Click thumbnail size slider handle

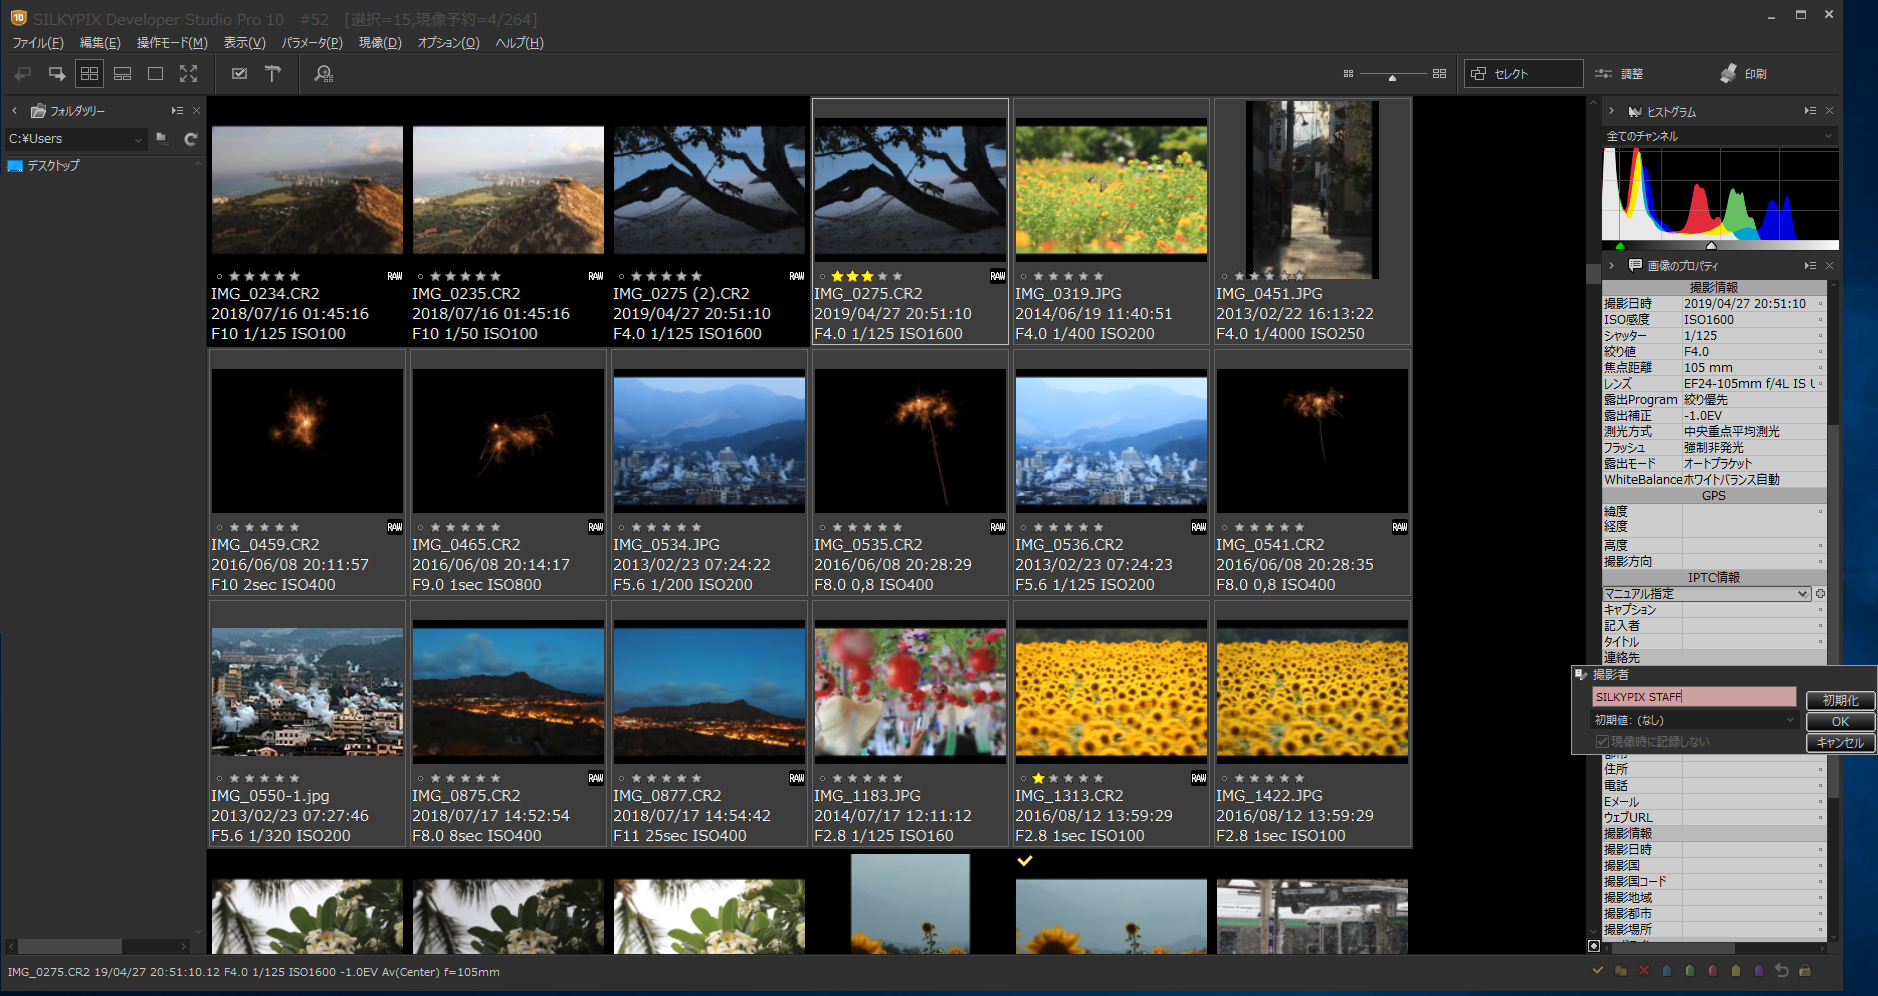[1392, 77]
